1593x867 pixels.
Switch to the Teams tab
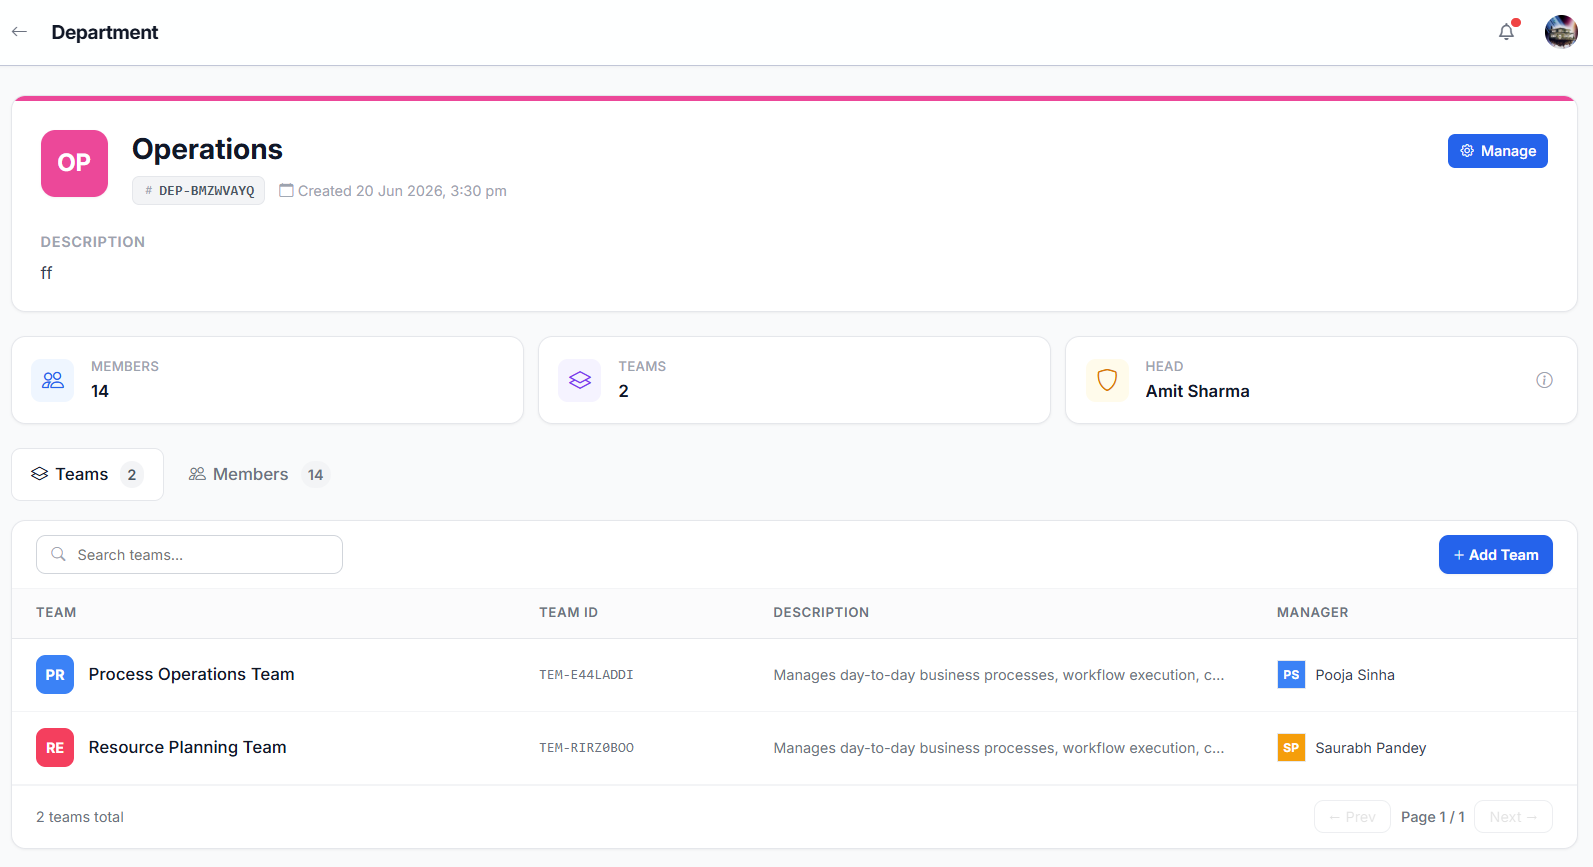pyautogui.click(x=87, y=474)
